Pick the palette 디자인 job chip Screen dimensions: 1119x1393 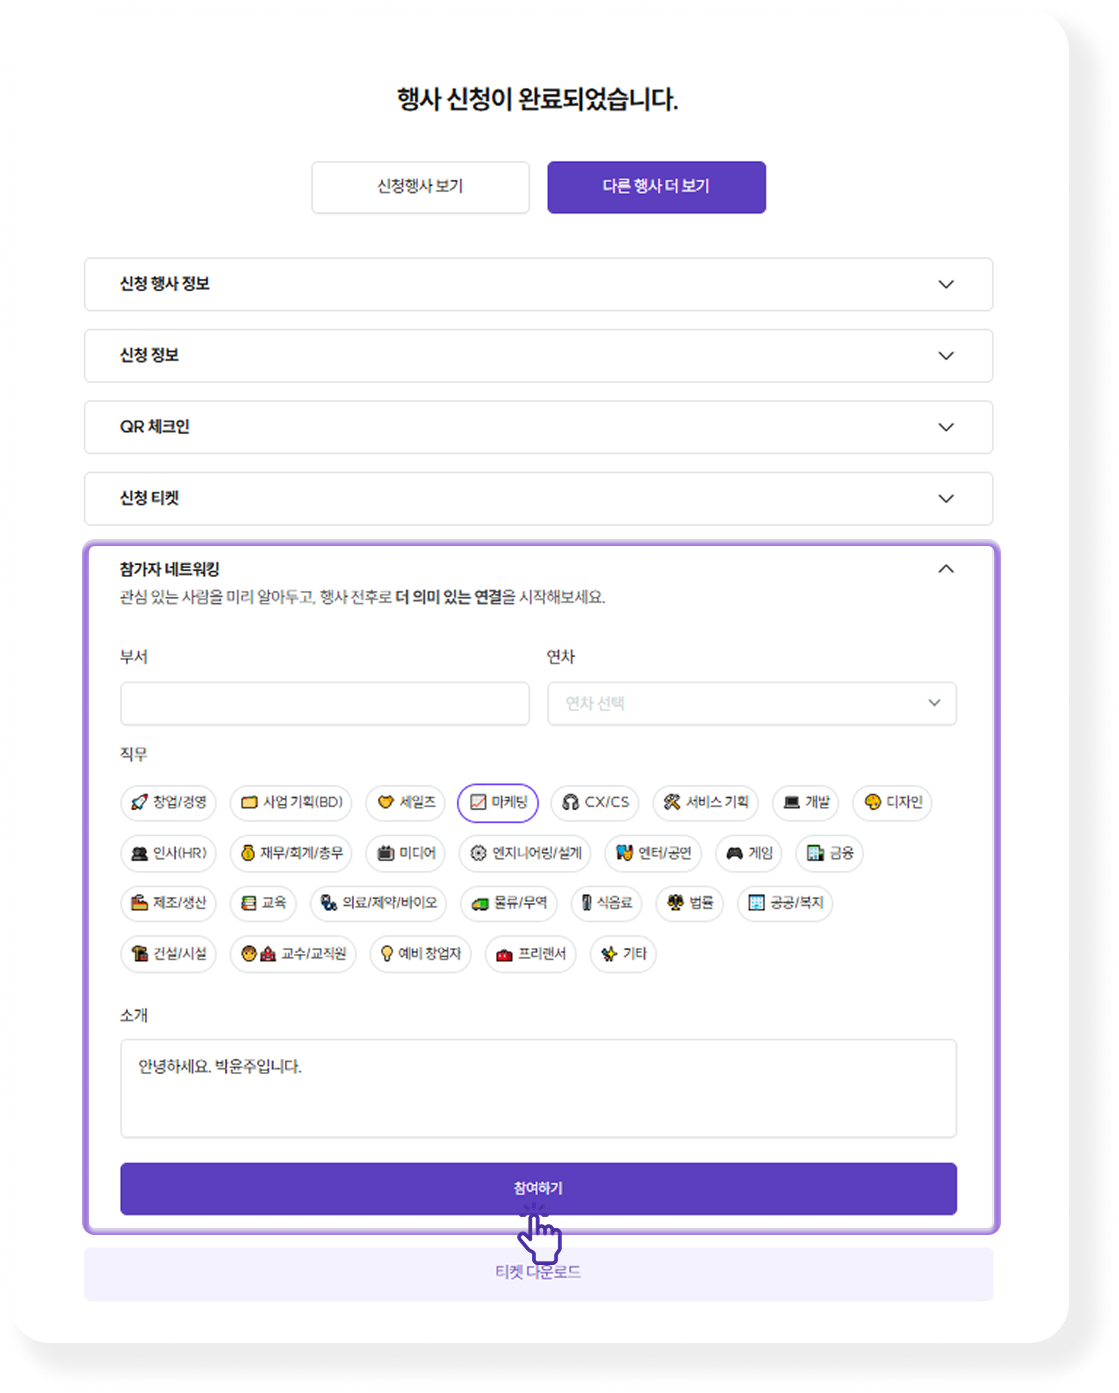(890, 803)
